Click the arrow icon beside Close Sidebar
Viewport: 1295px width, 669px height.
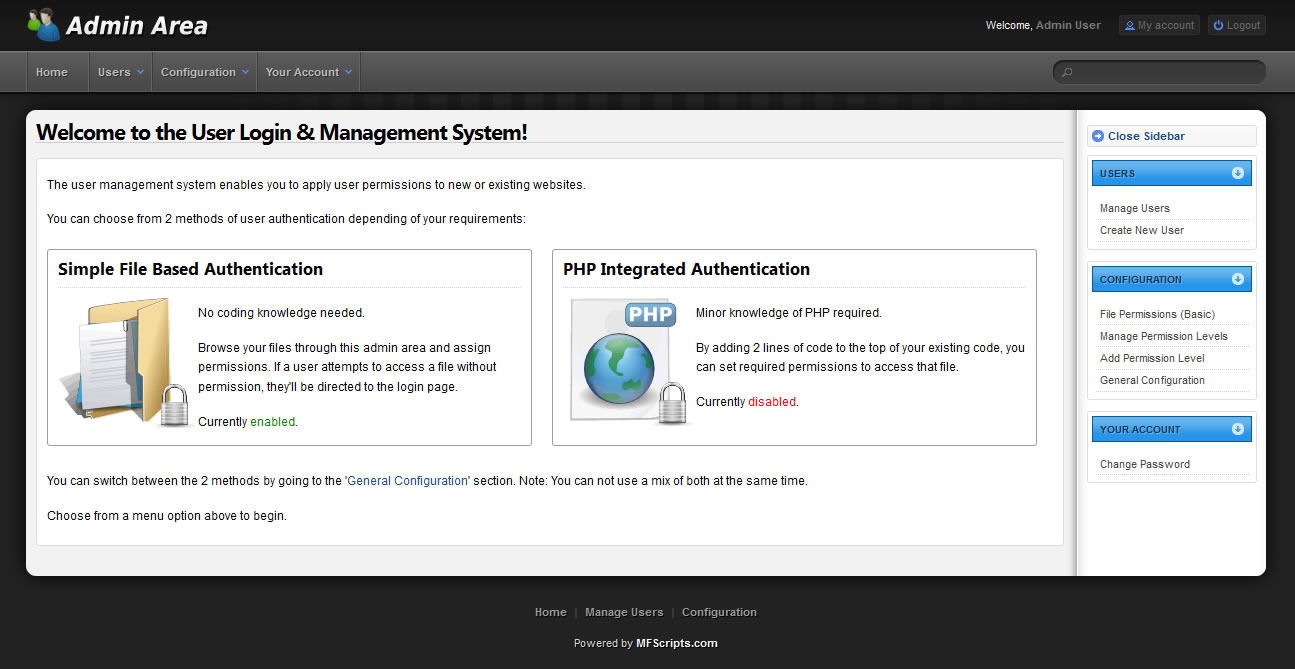(1098, 136)
